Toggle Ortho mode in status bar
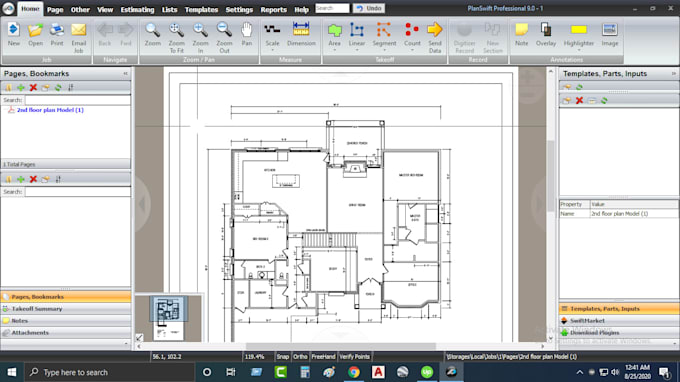This screenshot has height=382, width=680. (300, 356)
